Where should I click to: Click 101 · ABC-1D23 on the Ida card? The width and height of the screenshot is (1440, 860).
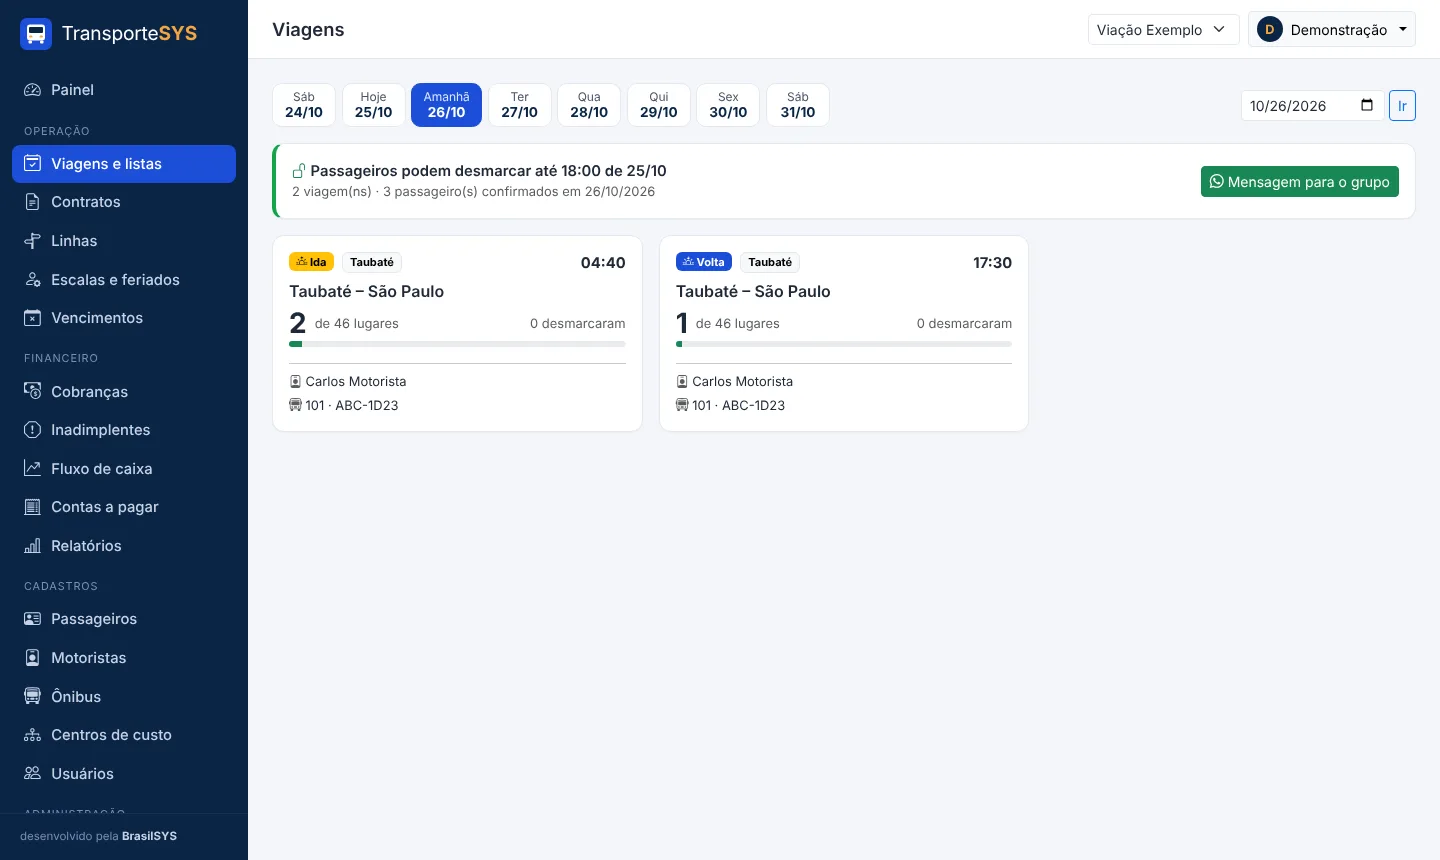(x=352, y=405)
